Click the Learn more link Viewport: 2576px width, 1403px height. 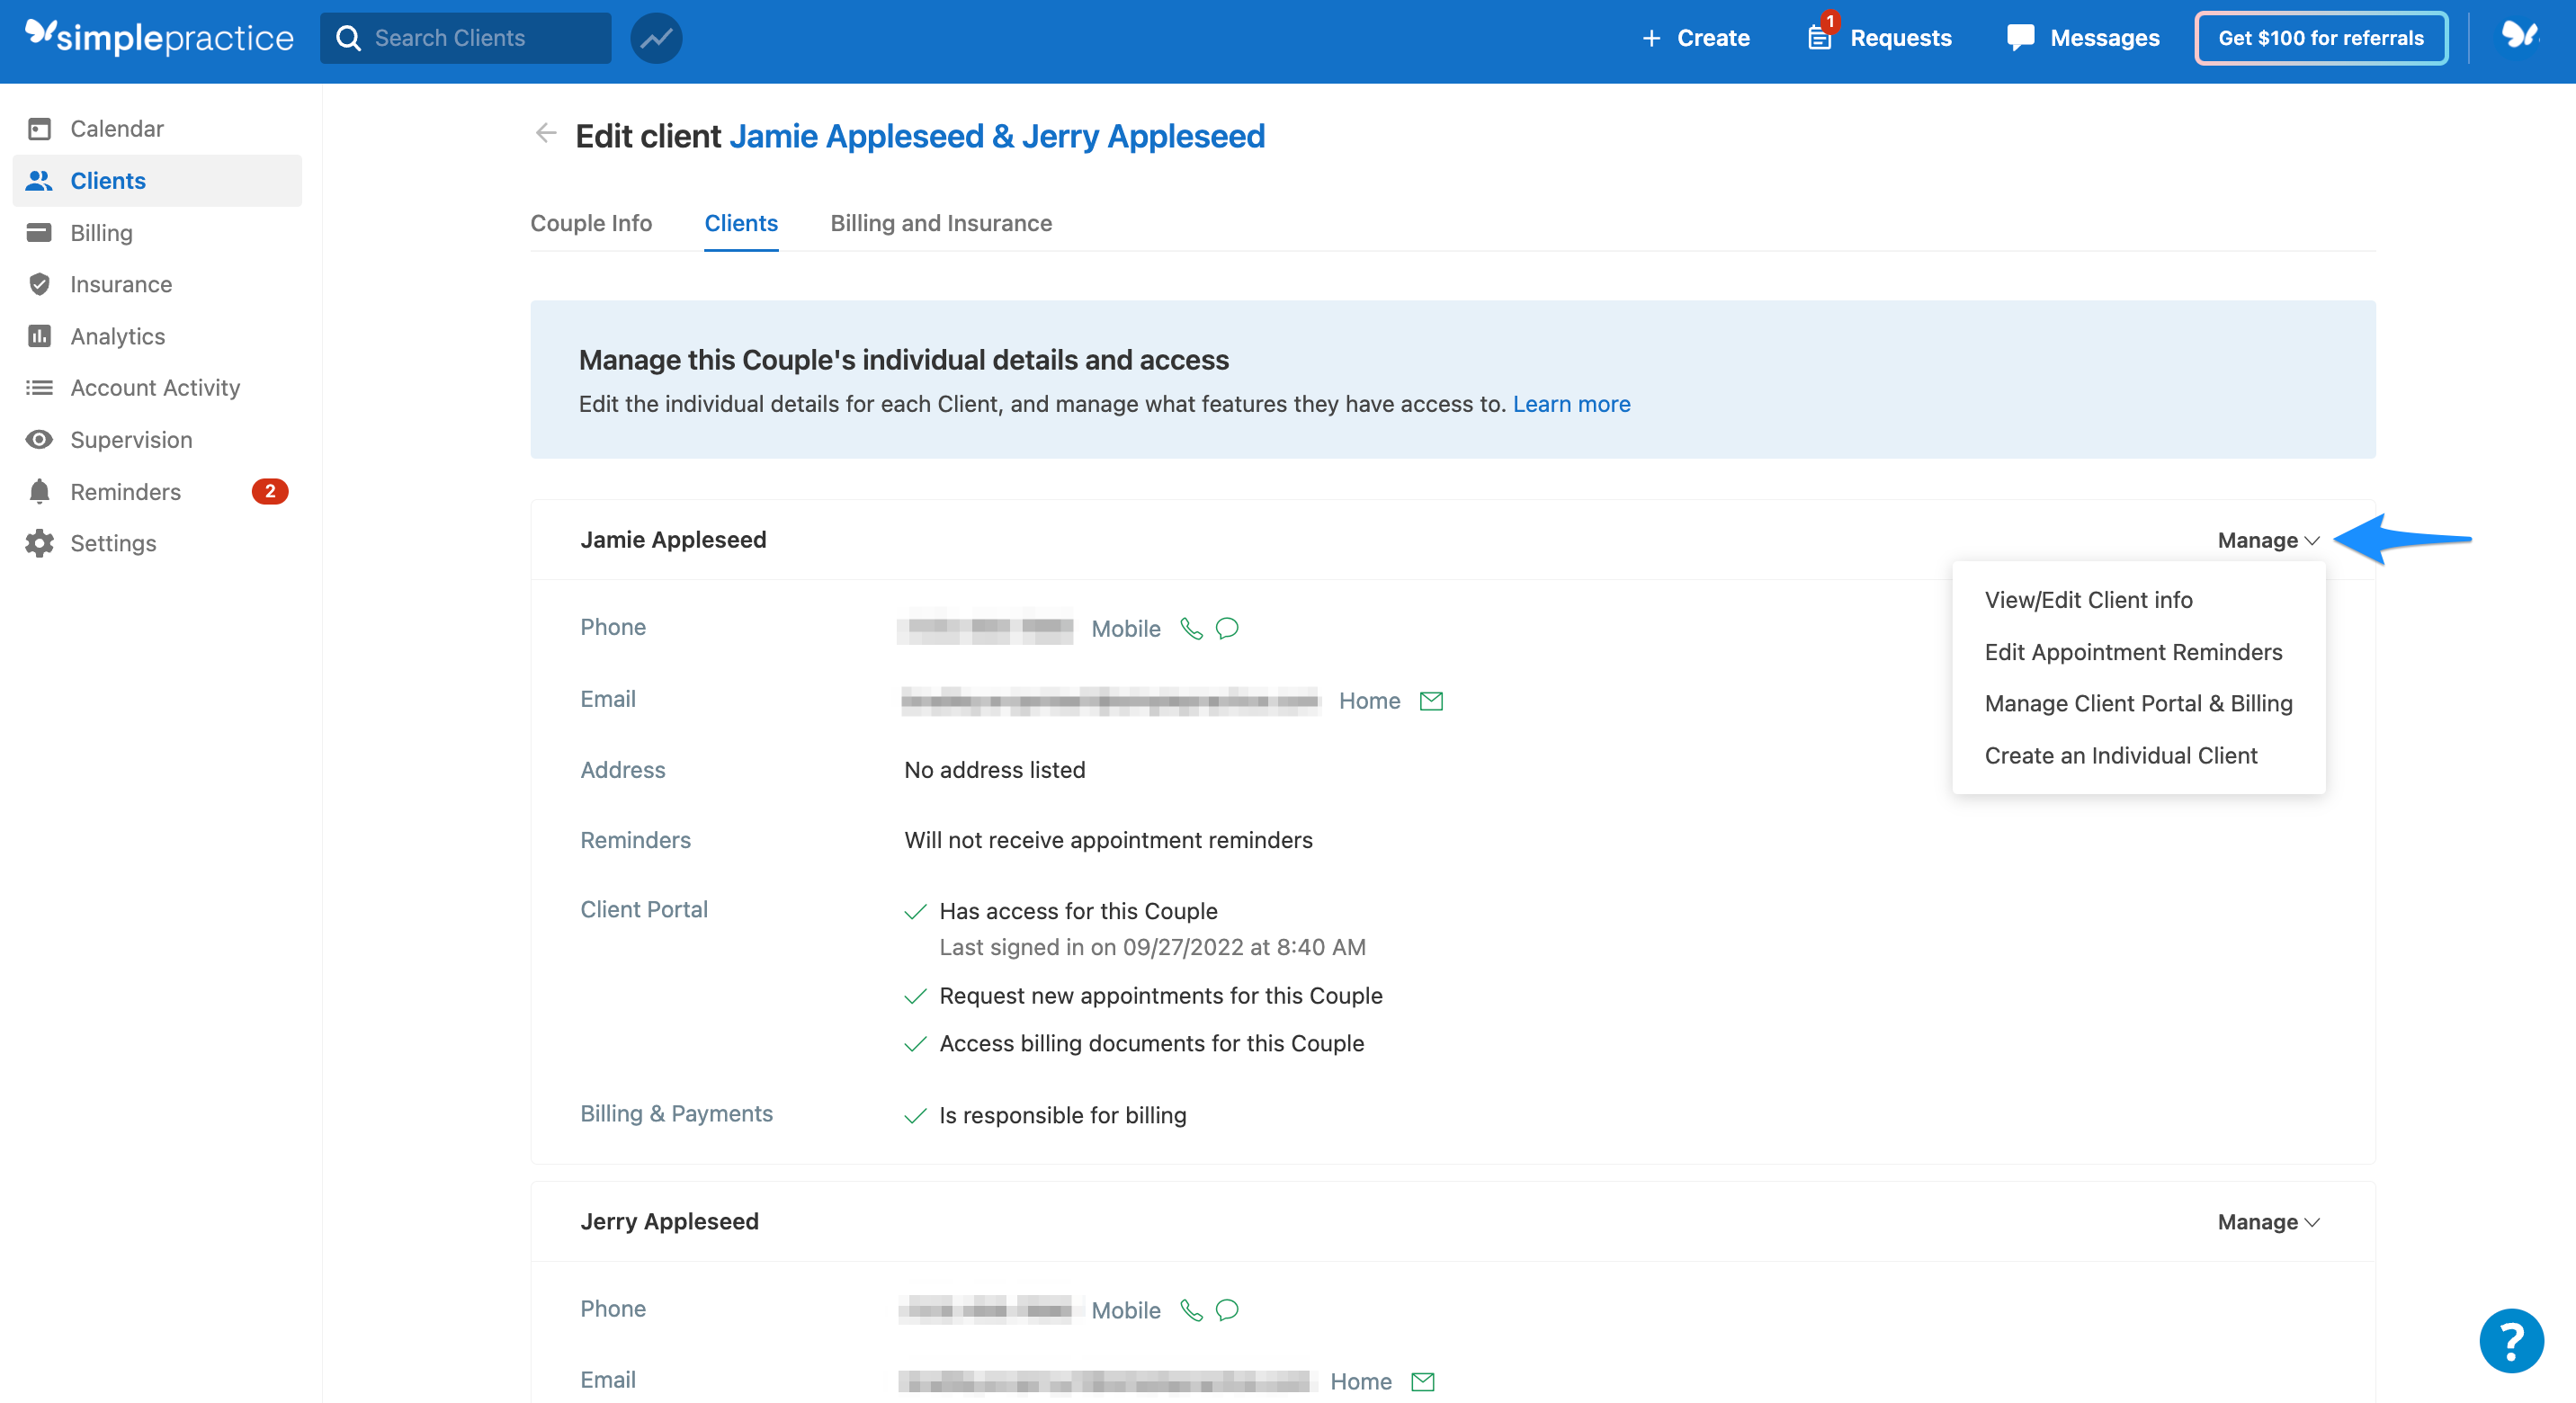click(x=1571, y=404)
